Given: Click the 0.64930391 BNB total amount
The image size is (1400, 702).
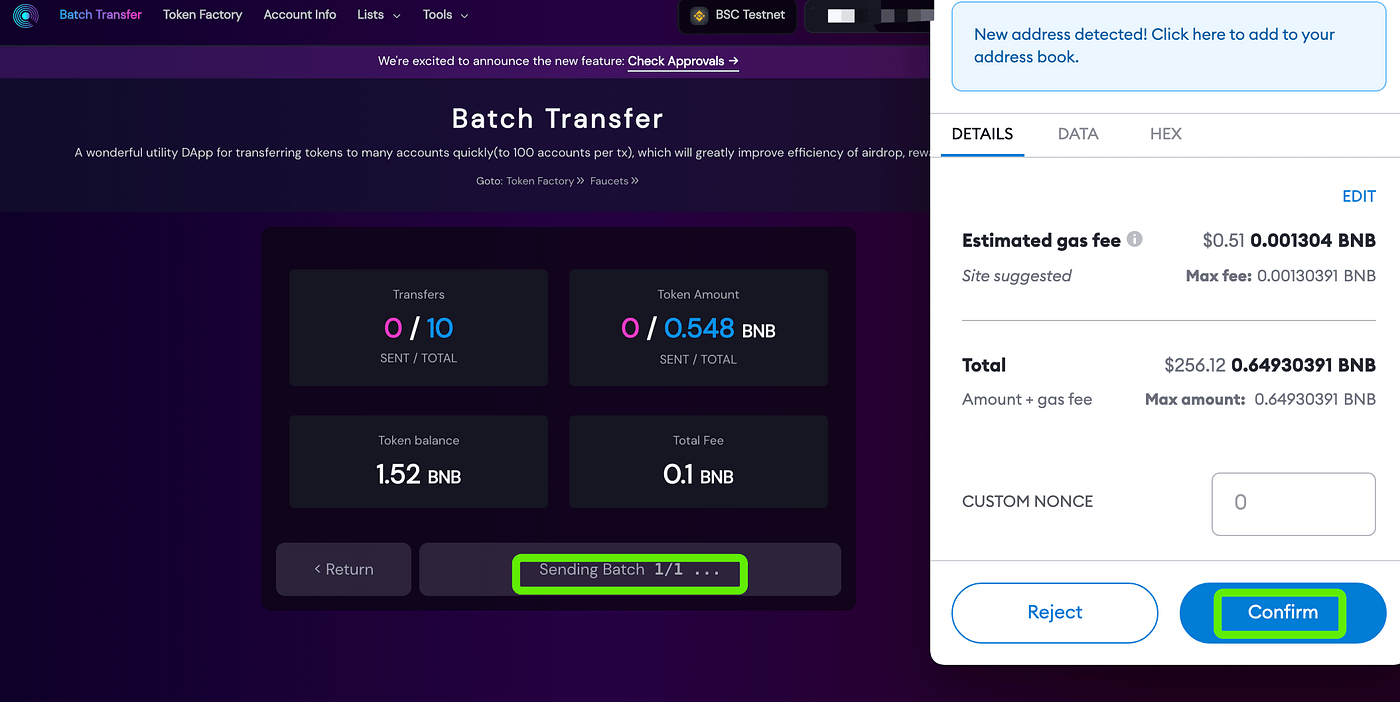Looking at the screenshot, I should [1304, 365].
